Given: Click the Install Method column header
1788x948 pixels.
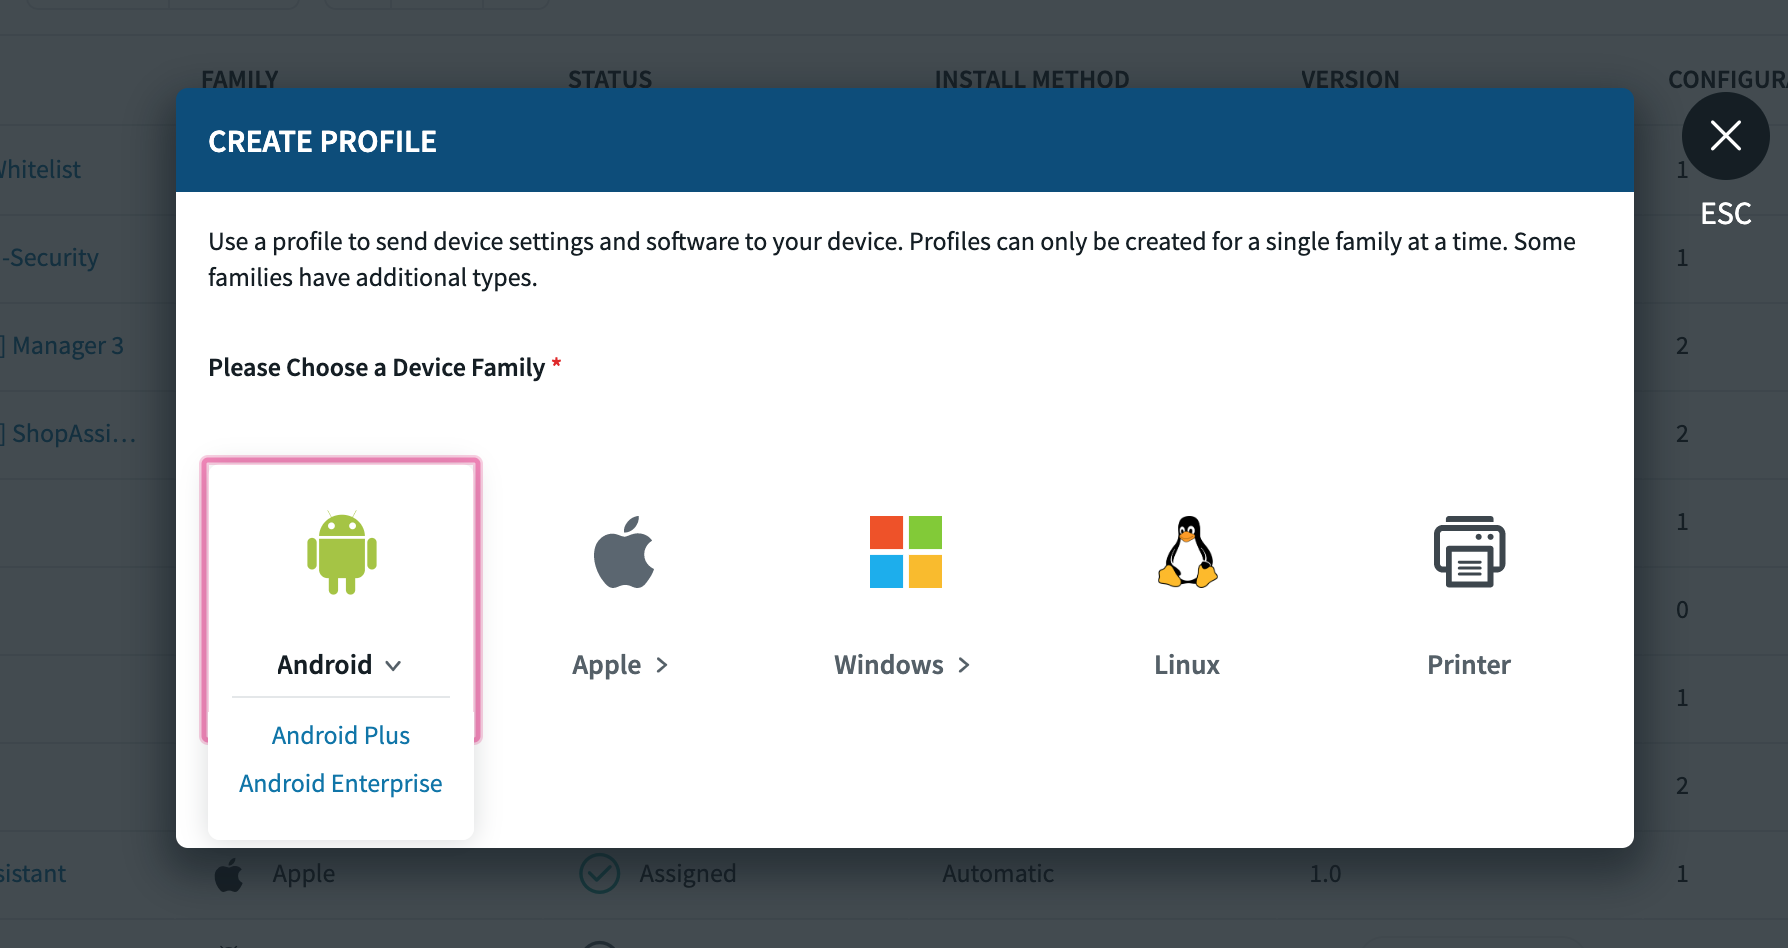Looking at the screenshot, I should tap(1032, 79).
